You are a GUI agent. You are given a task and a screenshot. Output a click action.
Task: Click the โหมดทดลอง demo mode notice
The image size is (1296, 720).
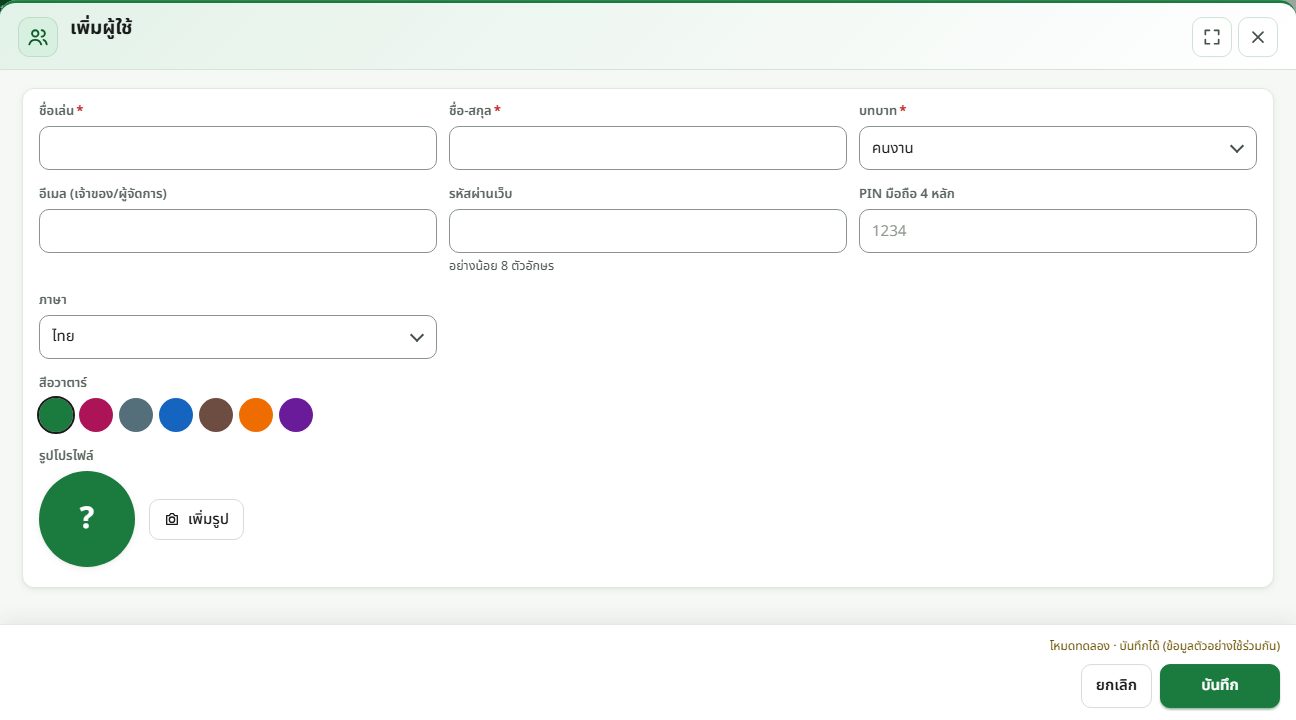tap(1165, 646)
